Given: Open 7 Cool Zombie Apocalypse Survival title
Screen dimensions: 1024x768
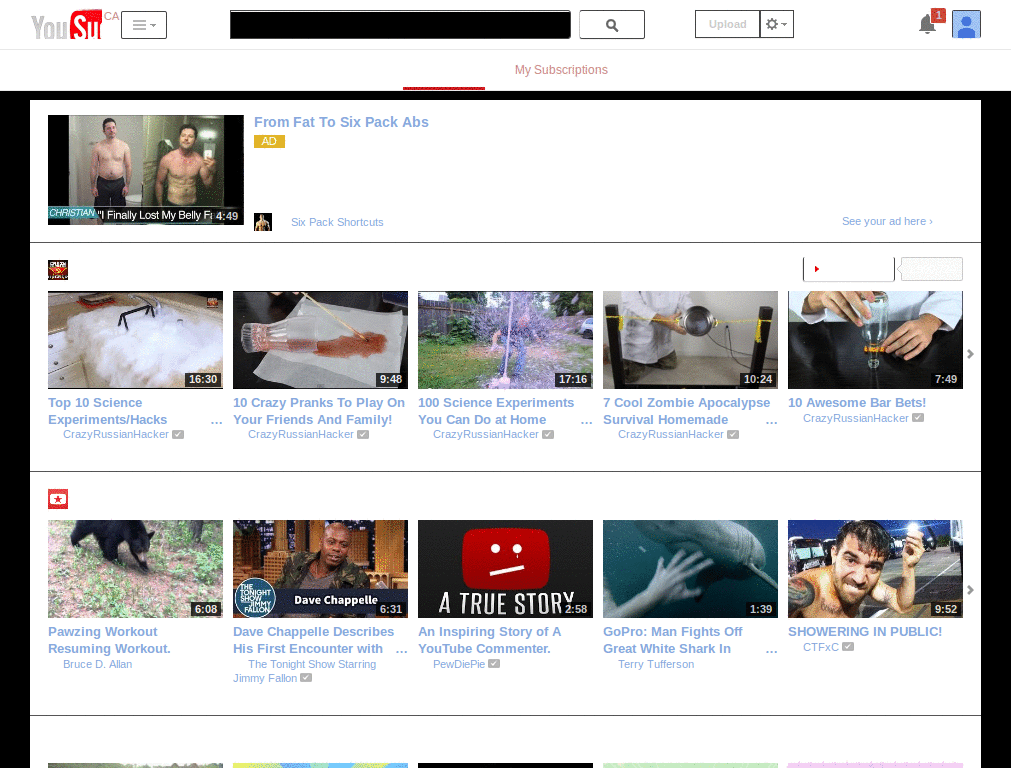Looking at the screenshot, I should pos(686,411).
